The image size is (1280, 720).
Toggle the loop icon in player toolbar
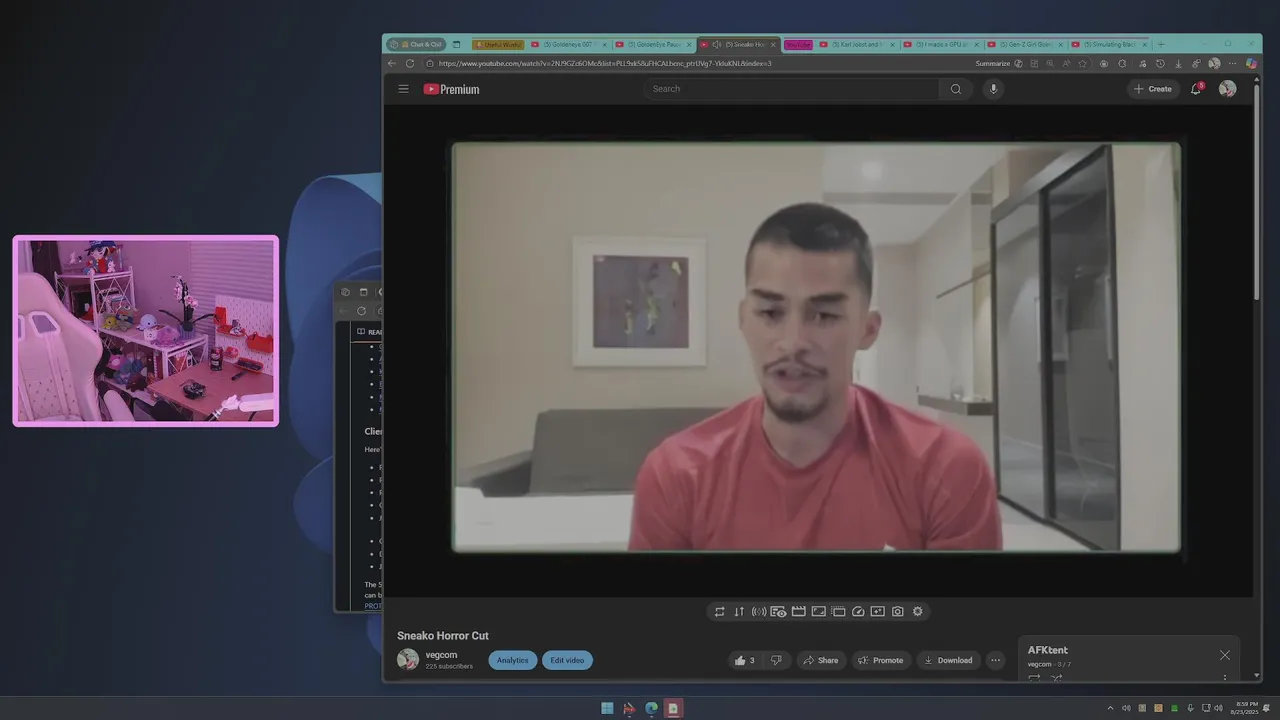(x=719, y=612)
